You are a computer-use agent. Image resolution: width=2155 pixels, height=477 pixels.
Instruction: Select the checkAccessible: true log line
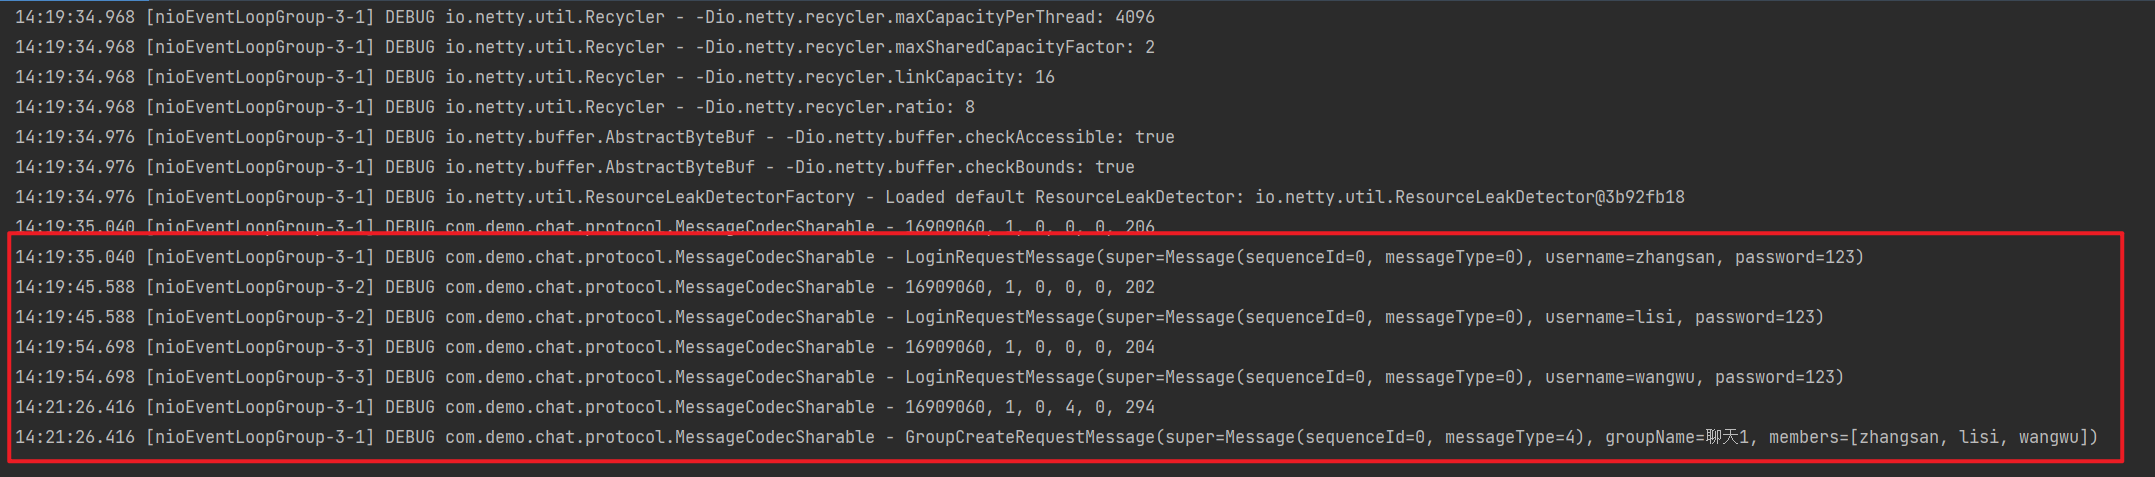[979, 137]
